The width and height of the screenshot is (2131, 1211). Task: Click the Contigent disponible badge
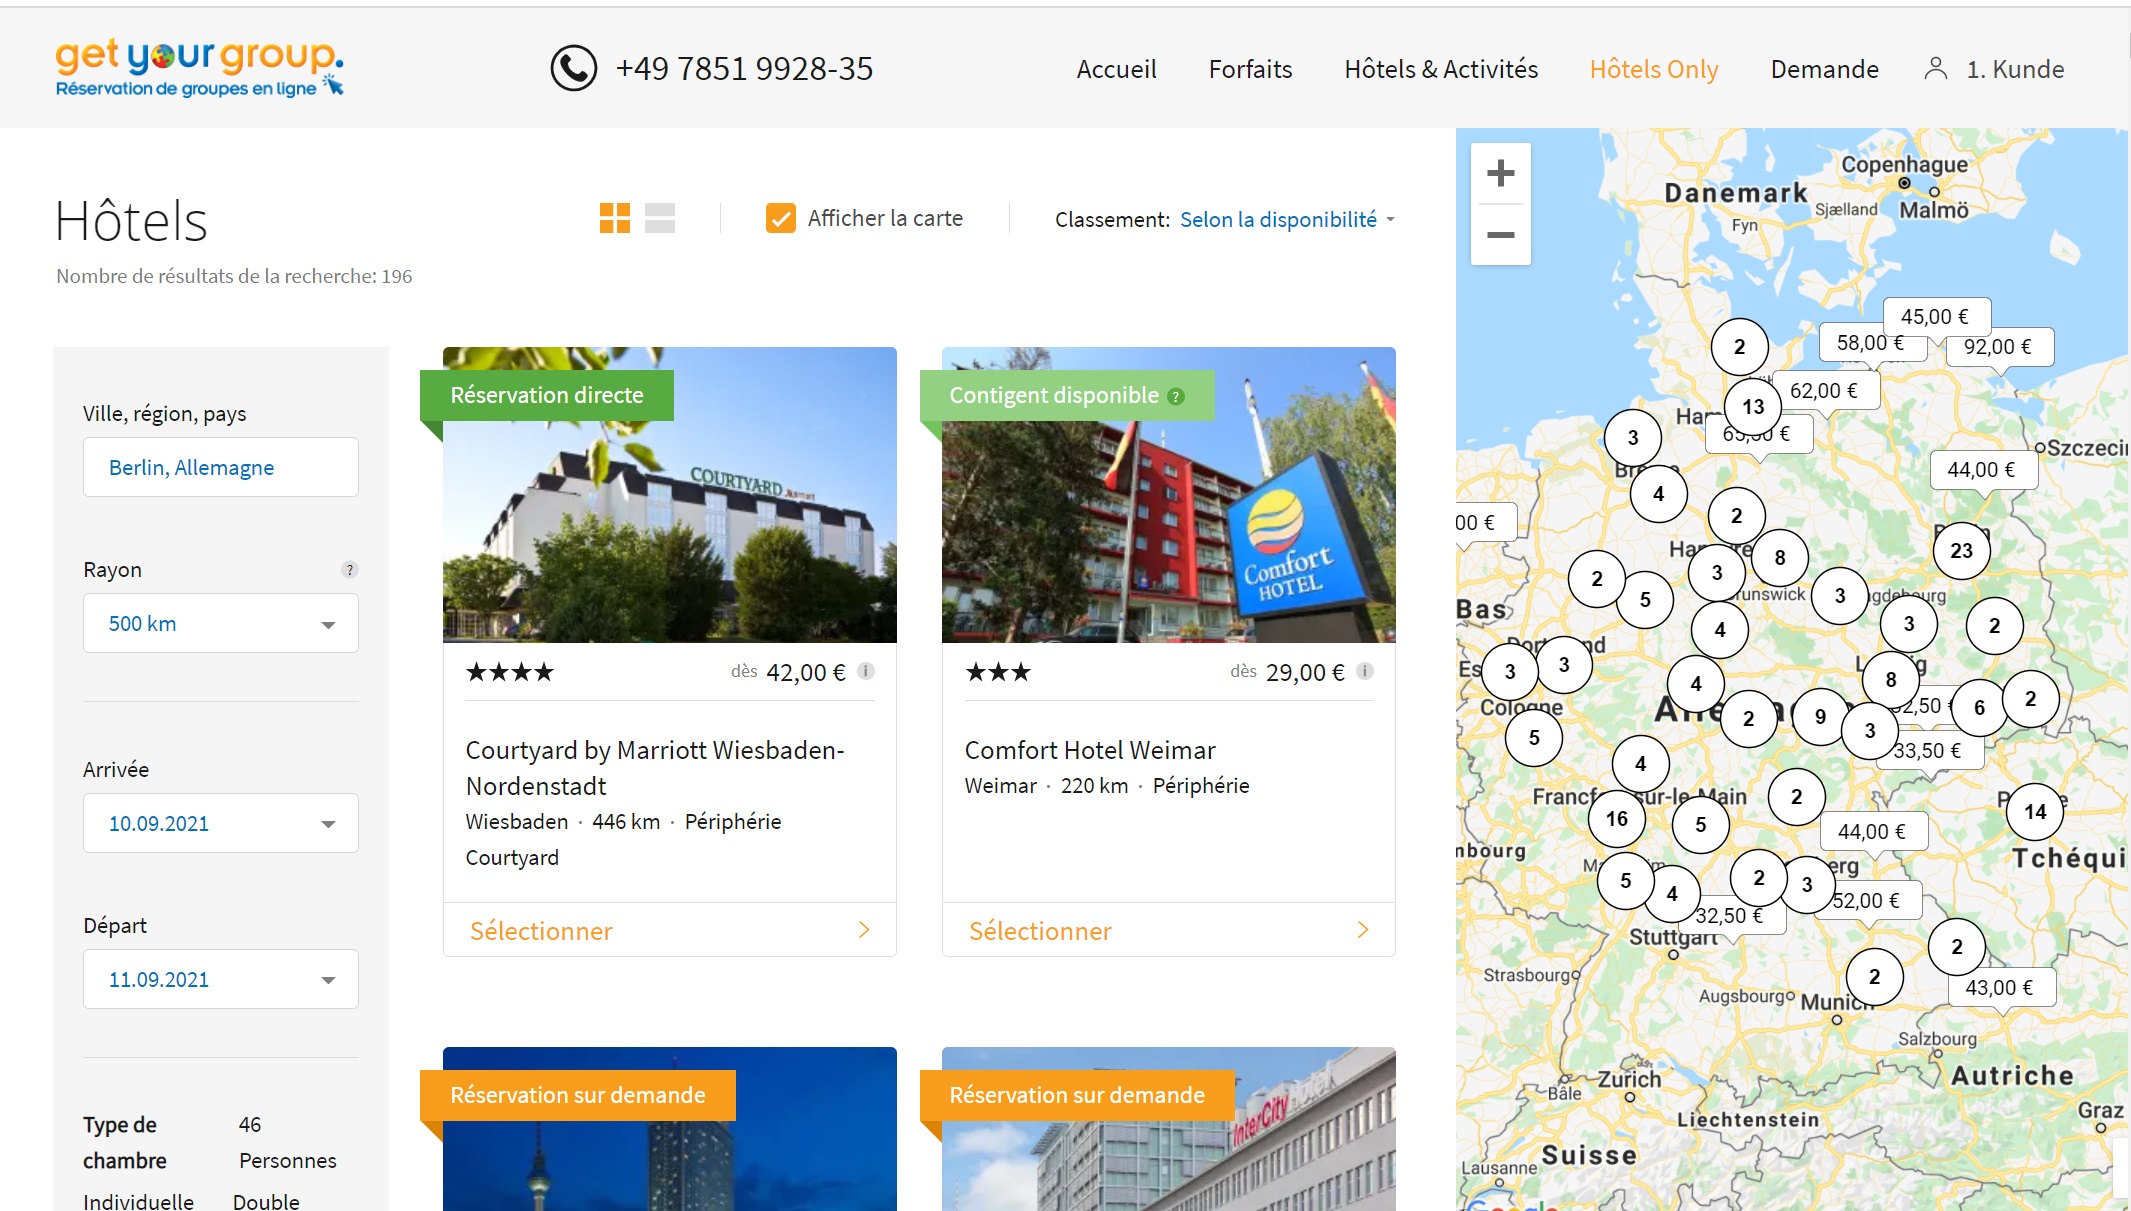point(1067,395)
